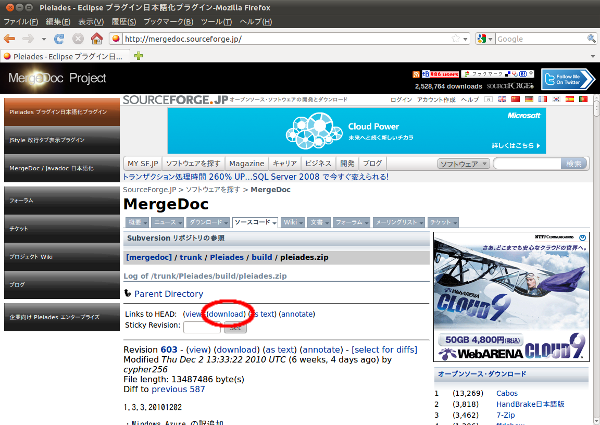Select the Pleiades - Eclipse browser tab
Viewport: 600px width, 425px height.
(64, 56)
